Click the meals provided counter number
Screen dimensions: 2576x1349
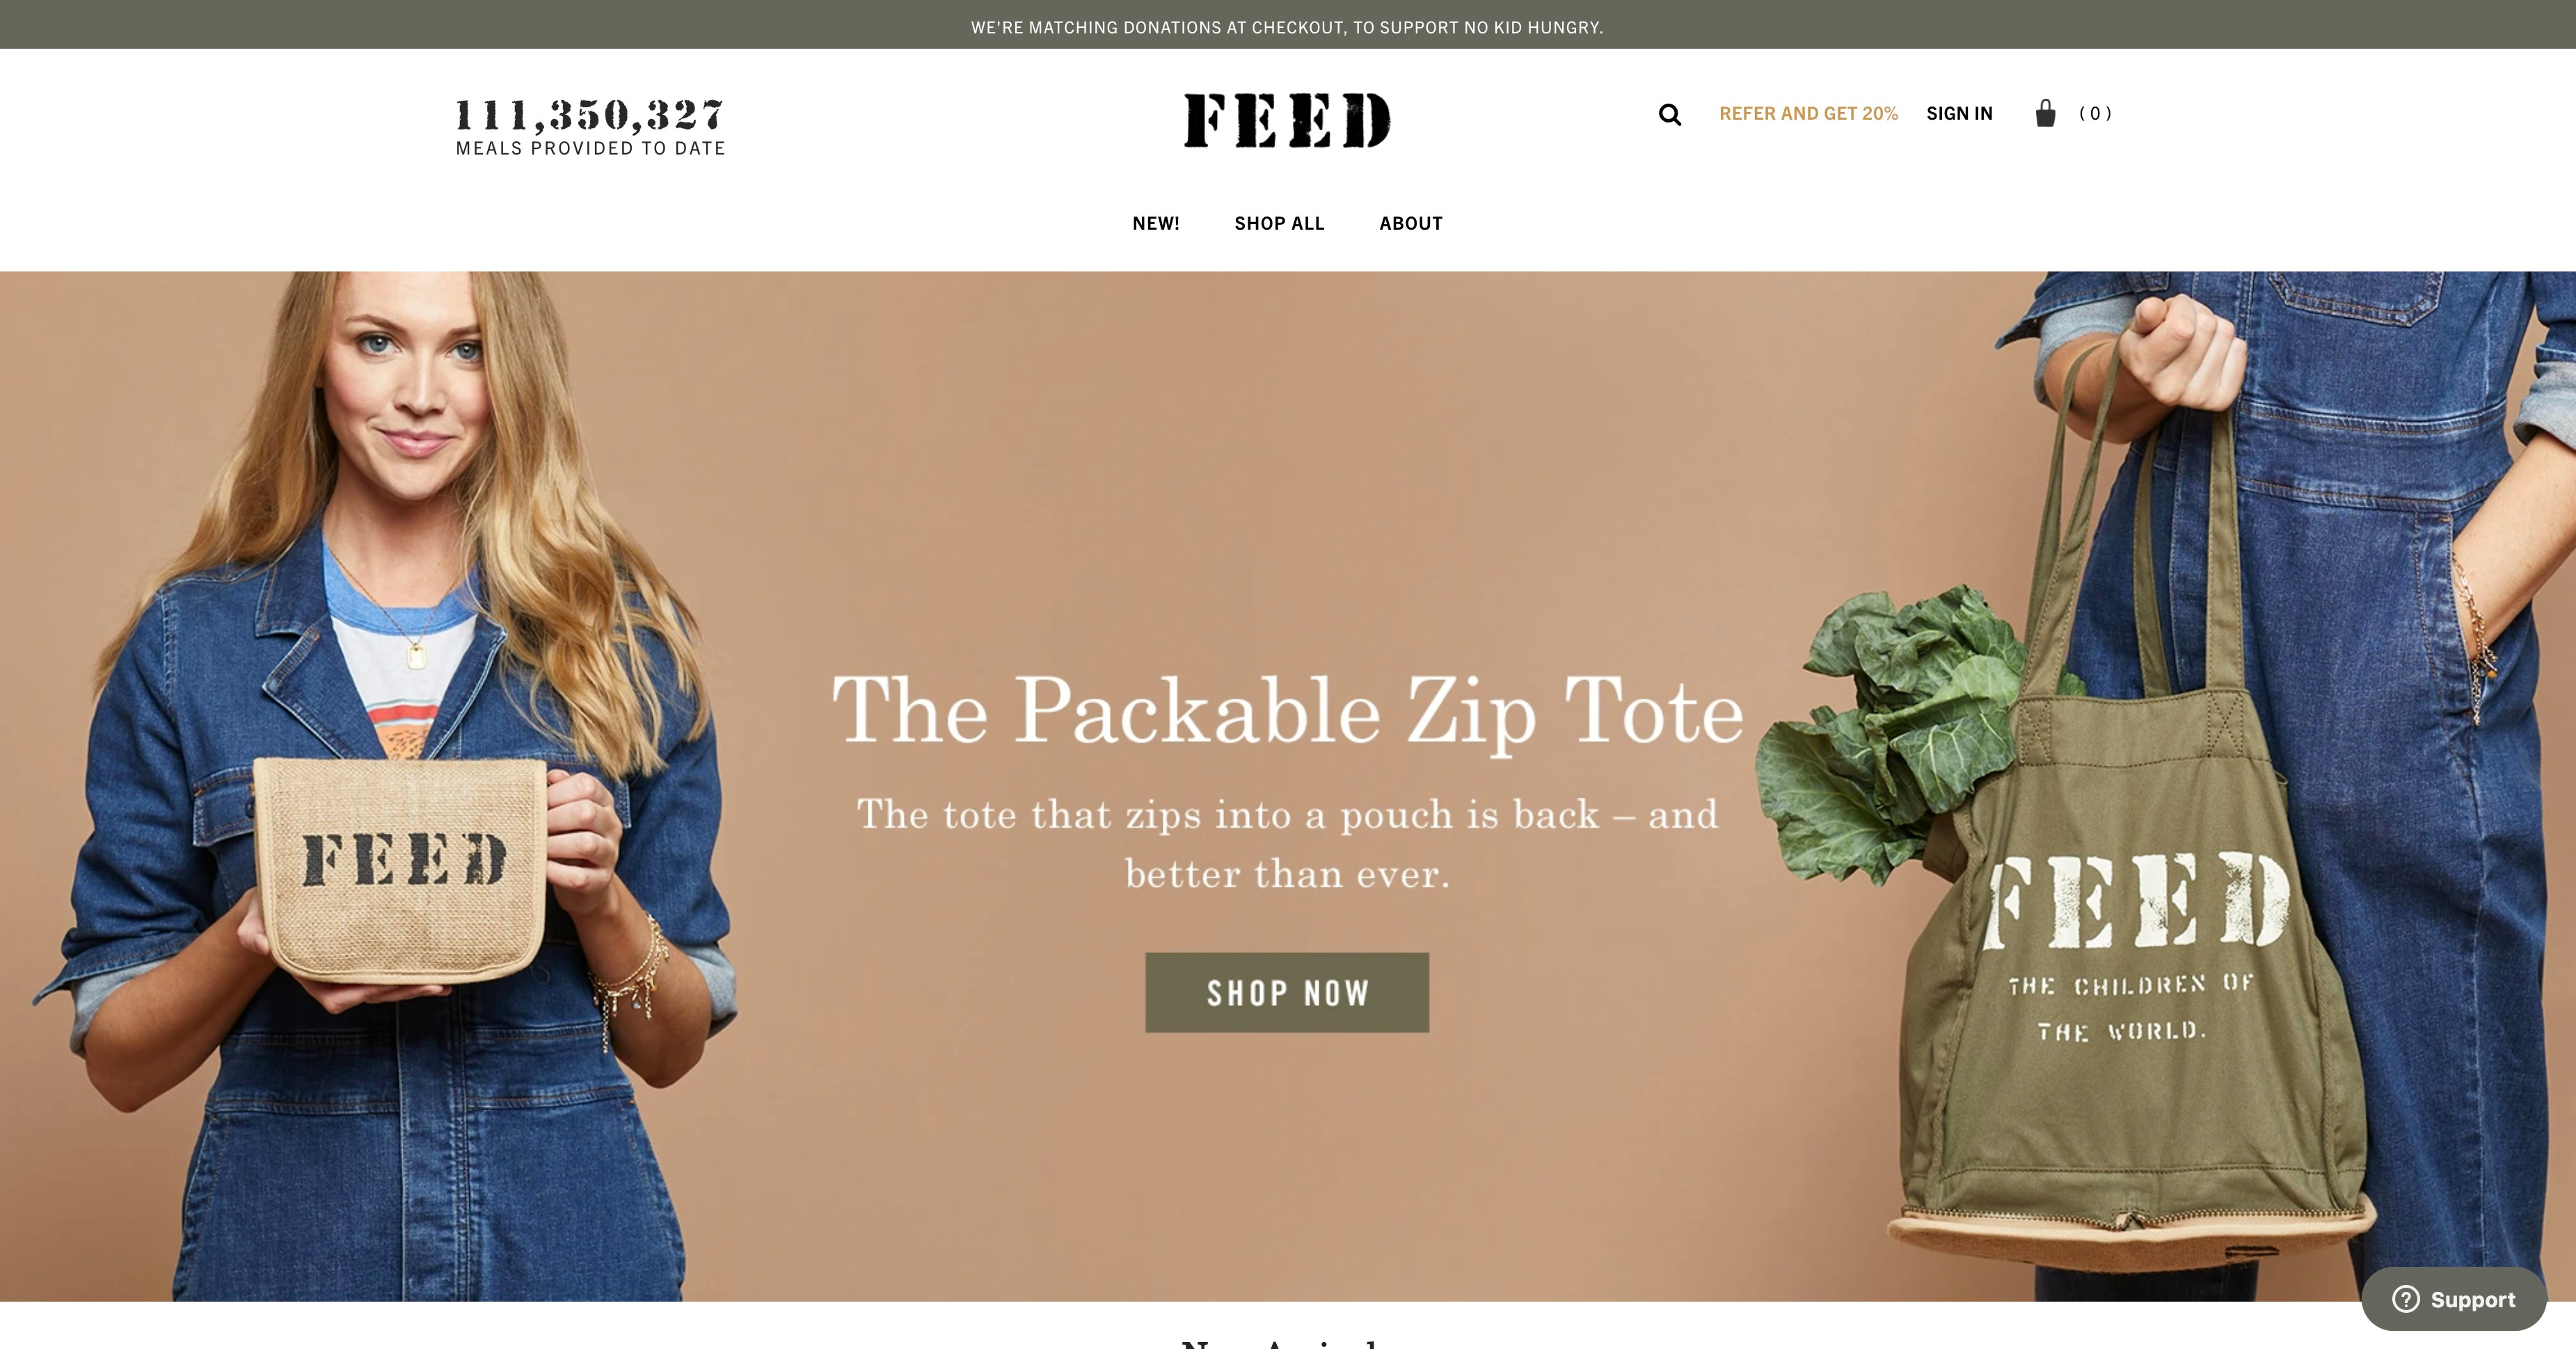(x=590, y=115)
